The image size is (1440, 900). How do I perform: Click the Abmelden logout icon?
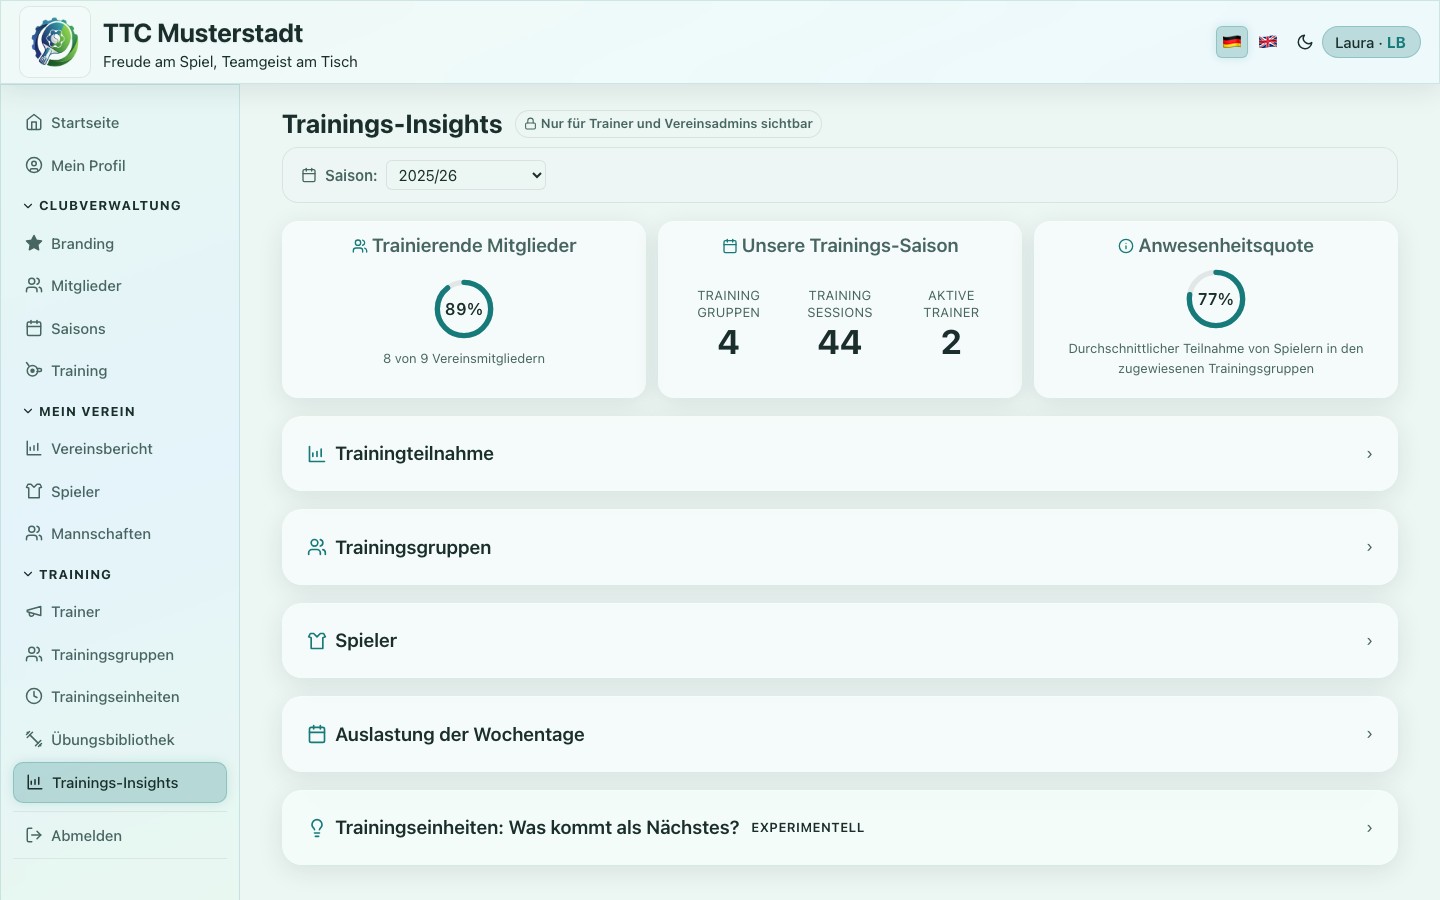34,835
